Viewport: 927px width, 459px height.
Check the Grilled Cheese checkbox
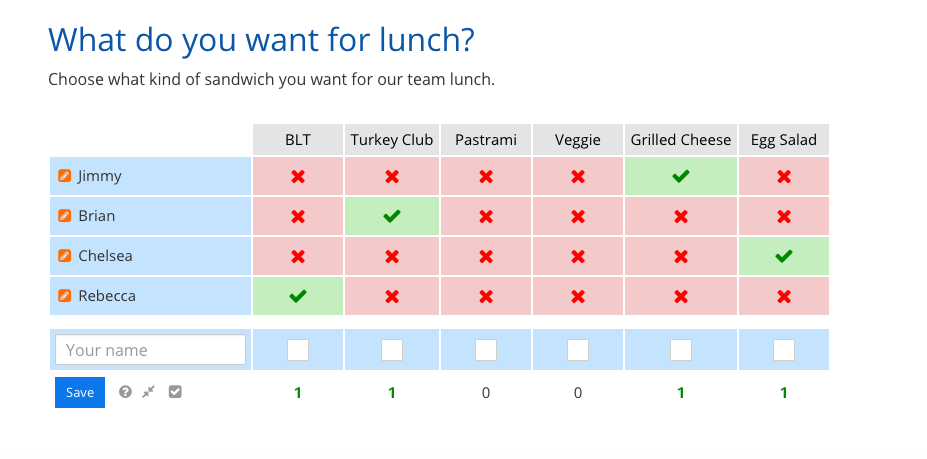pyautogui.click(x=681, y=350)
